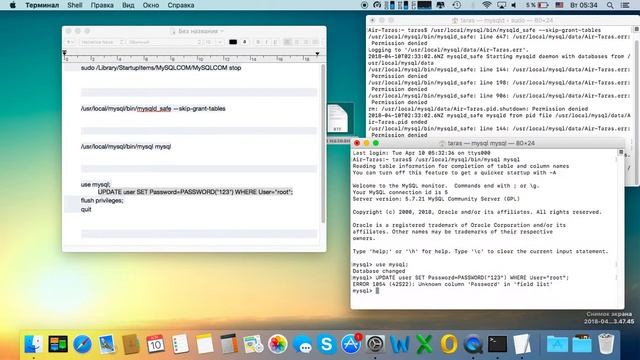Open Mission Control from the Dock
Image resolution: width=640 pixels, height=360 pixels.
coord(58,344)
